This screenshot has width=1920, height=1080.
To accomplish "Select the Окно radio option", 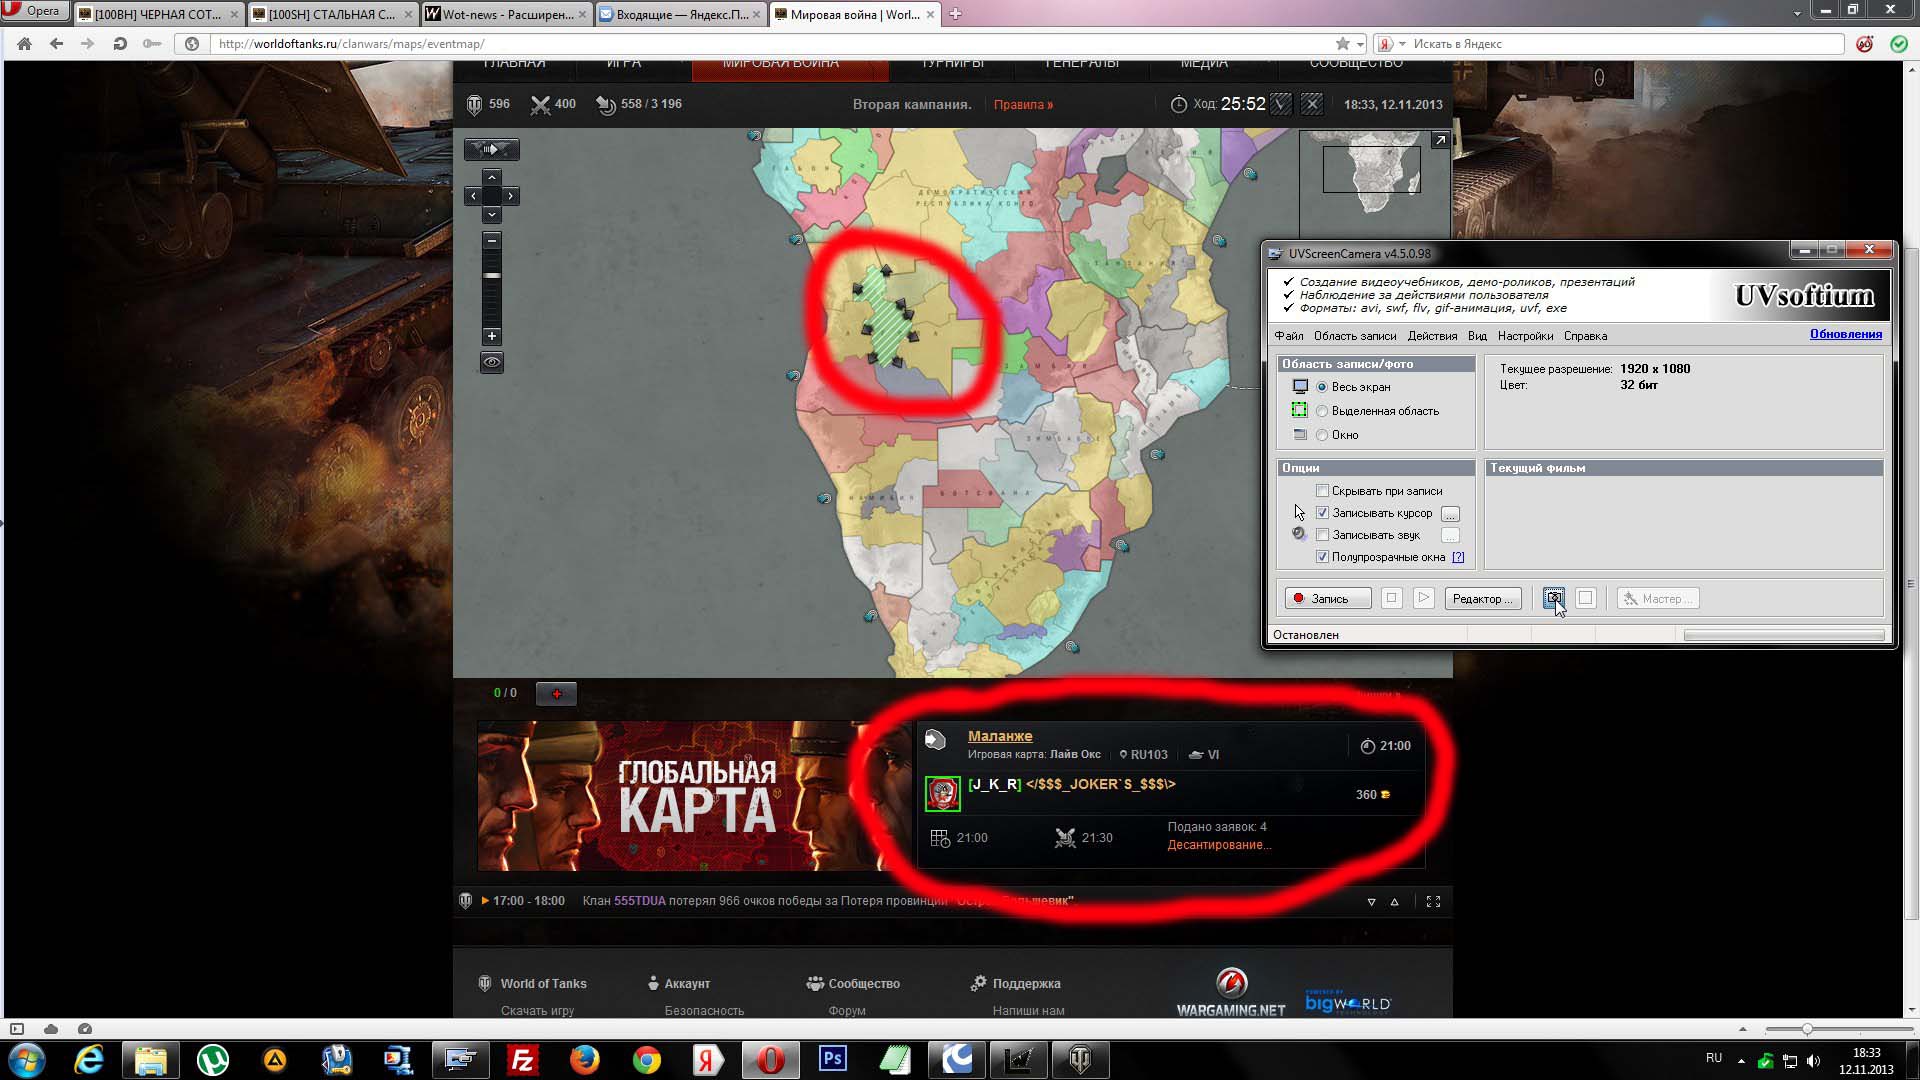I will coord(1322,435).
